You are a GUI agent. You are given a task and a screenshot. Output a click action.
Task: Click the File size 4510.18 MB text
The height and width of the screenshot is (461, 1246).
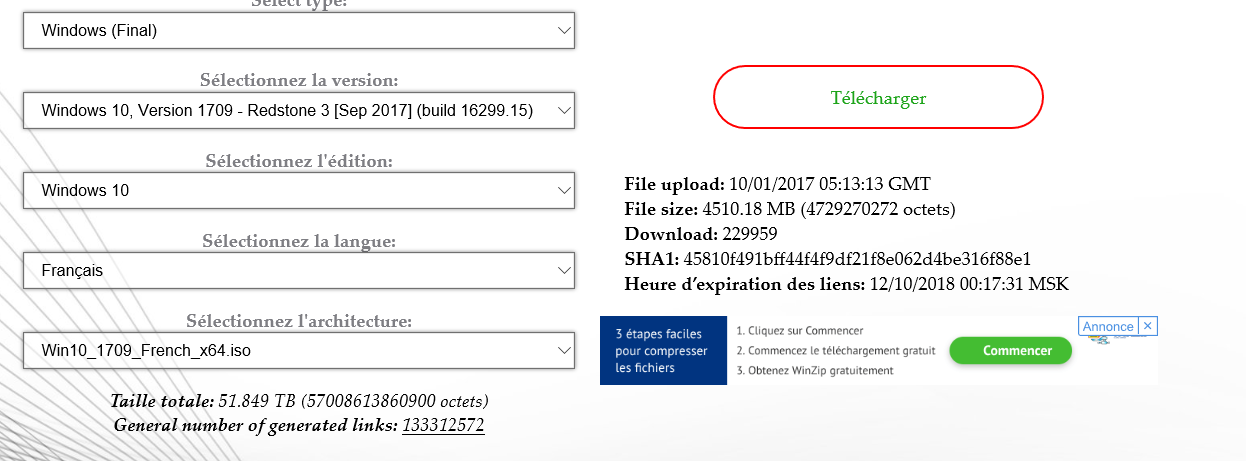[790, 209]
